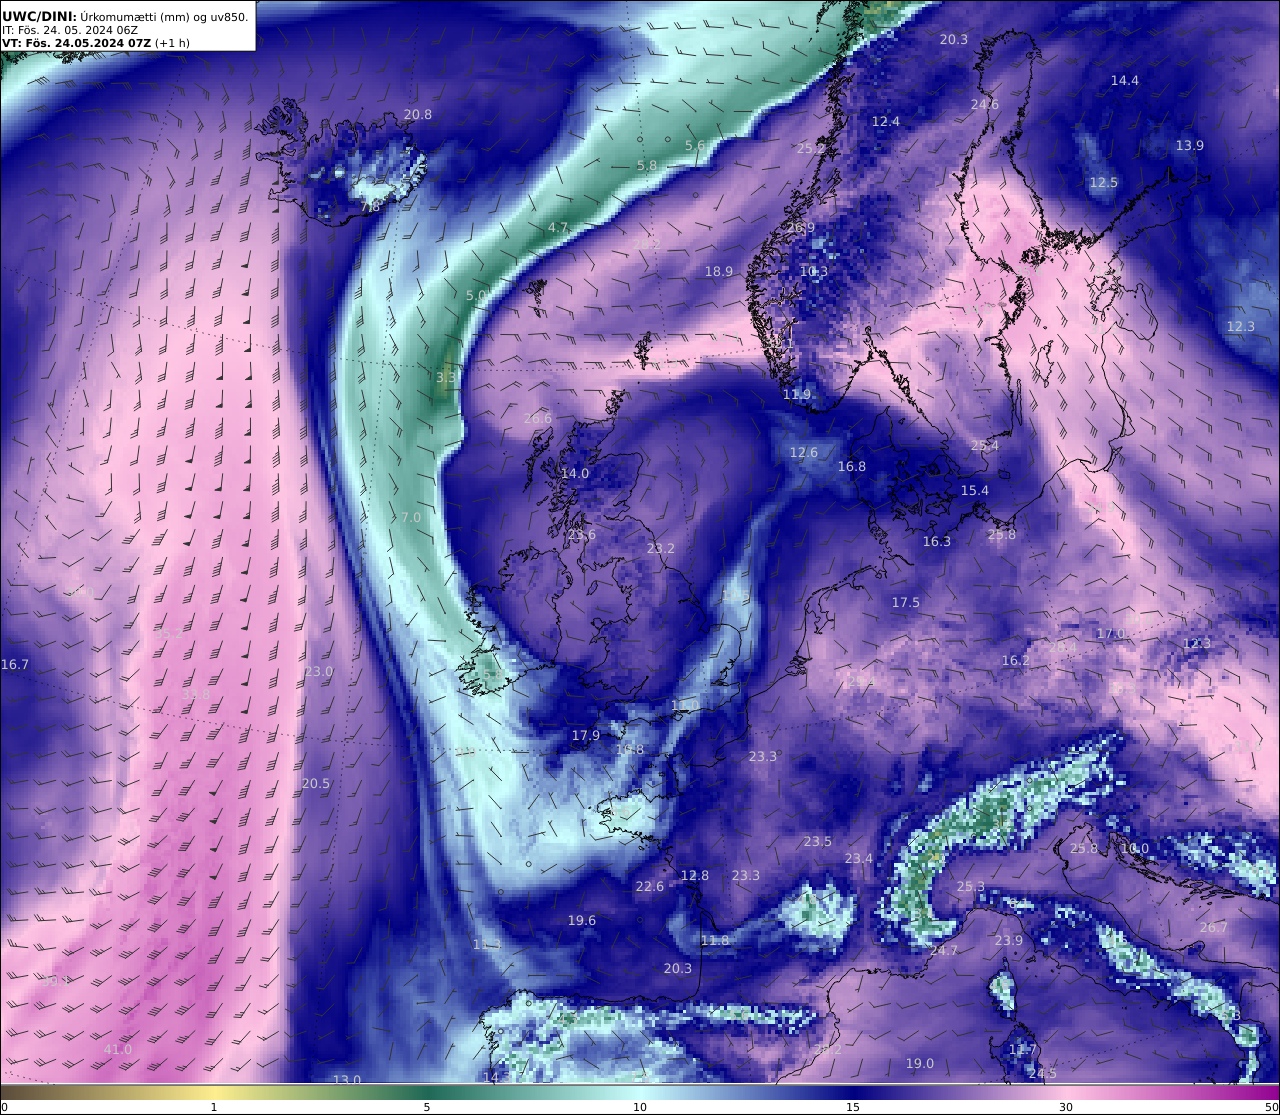Select the 4.7 map value
1280x1115 pixels.
[x=558, y=228]
